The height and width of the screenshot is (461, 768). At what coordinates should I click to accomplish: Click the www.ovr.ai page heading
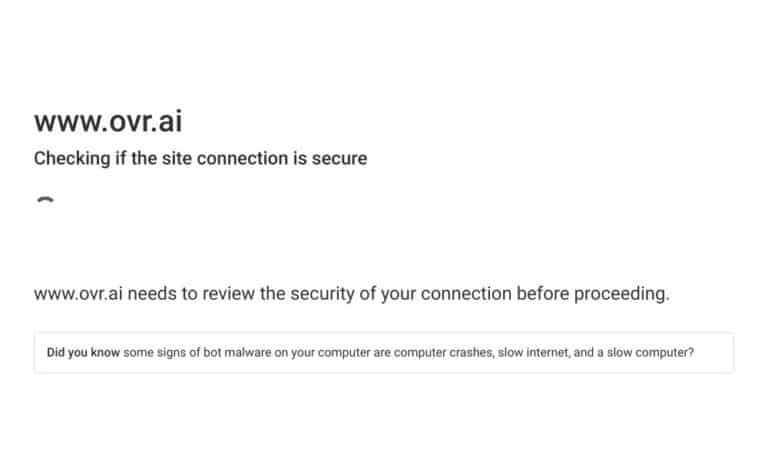[108, 121]
